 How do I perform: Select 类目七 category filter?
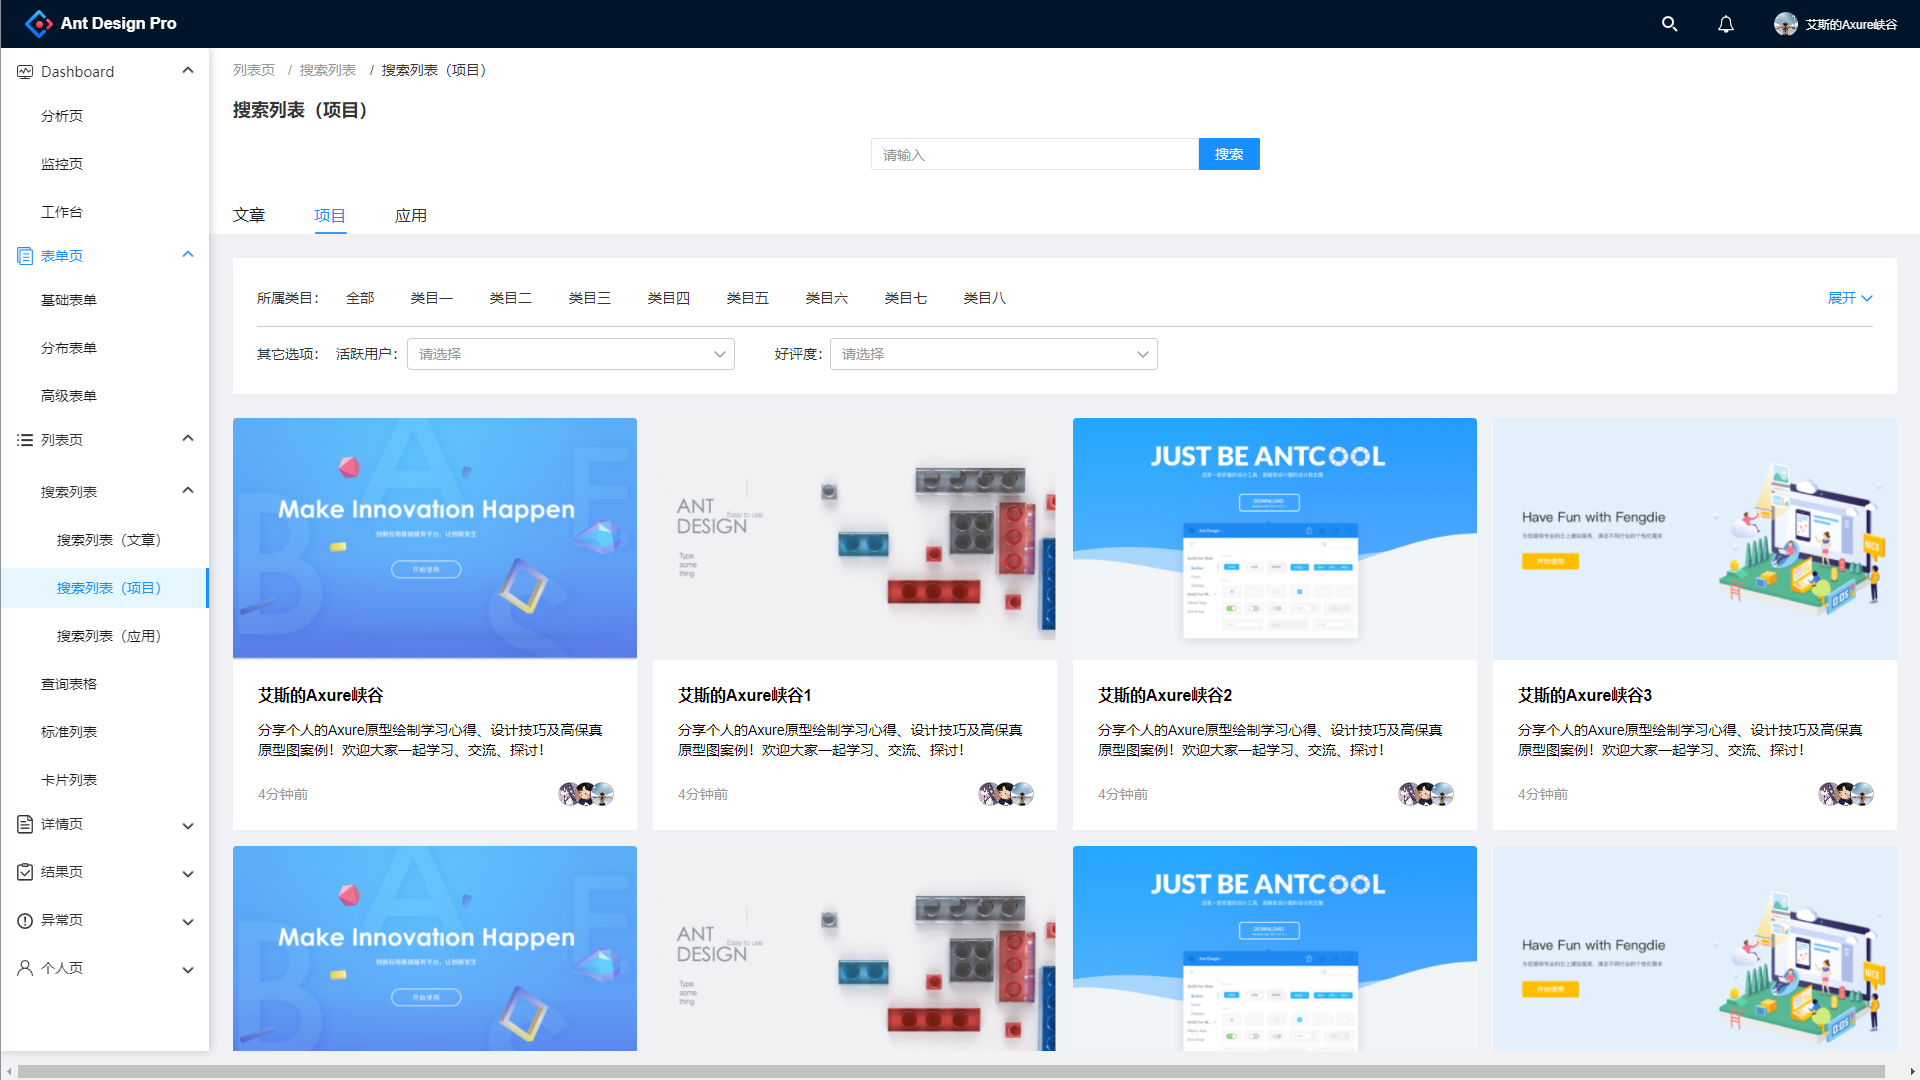[906, 298]
